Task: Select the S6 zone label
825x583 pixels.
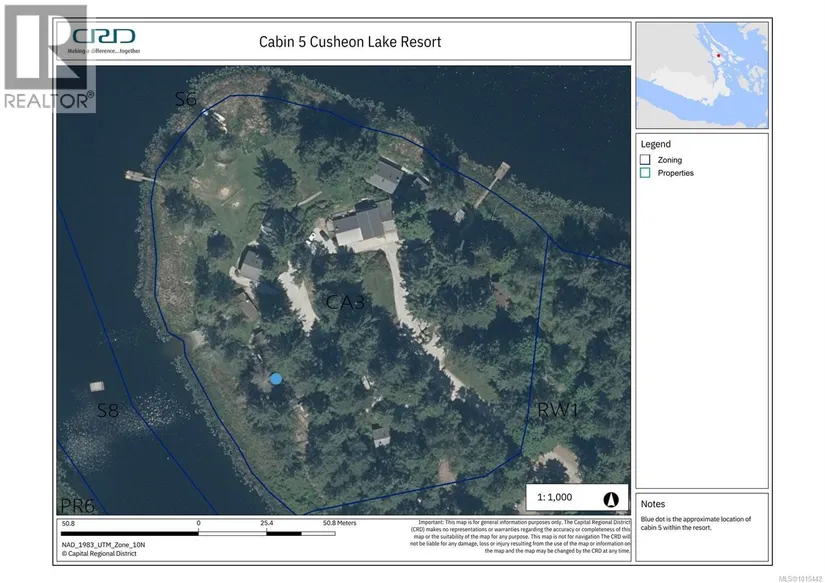Action: [x=186, y=98]
